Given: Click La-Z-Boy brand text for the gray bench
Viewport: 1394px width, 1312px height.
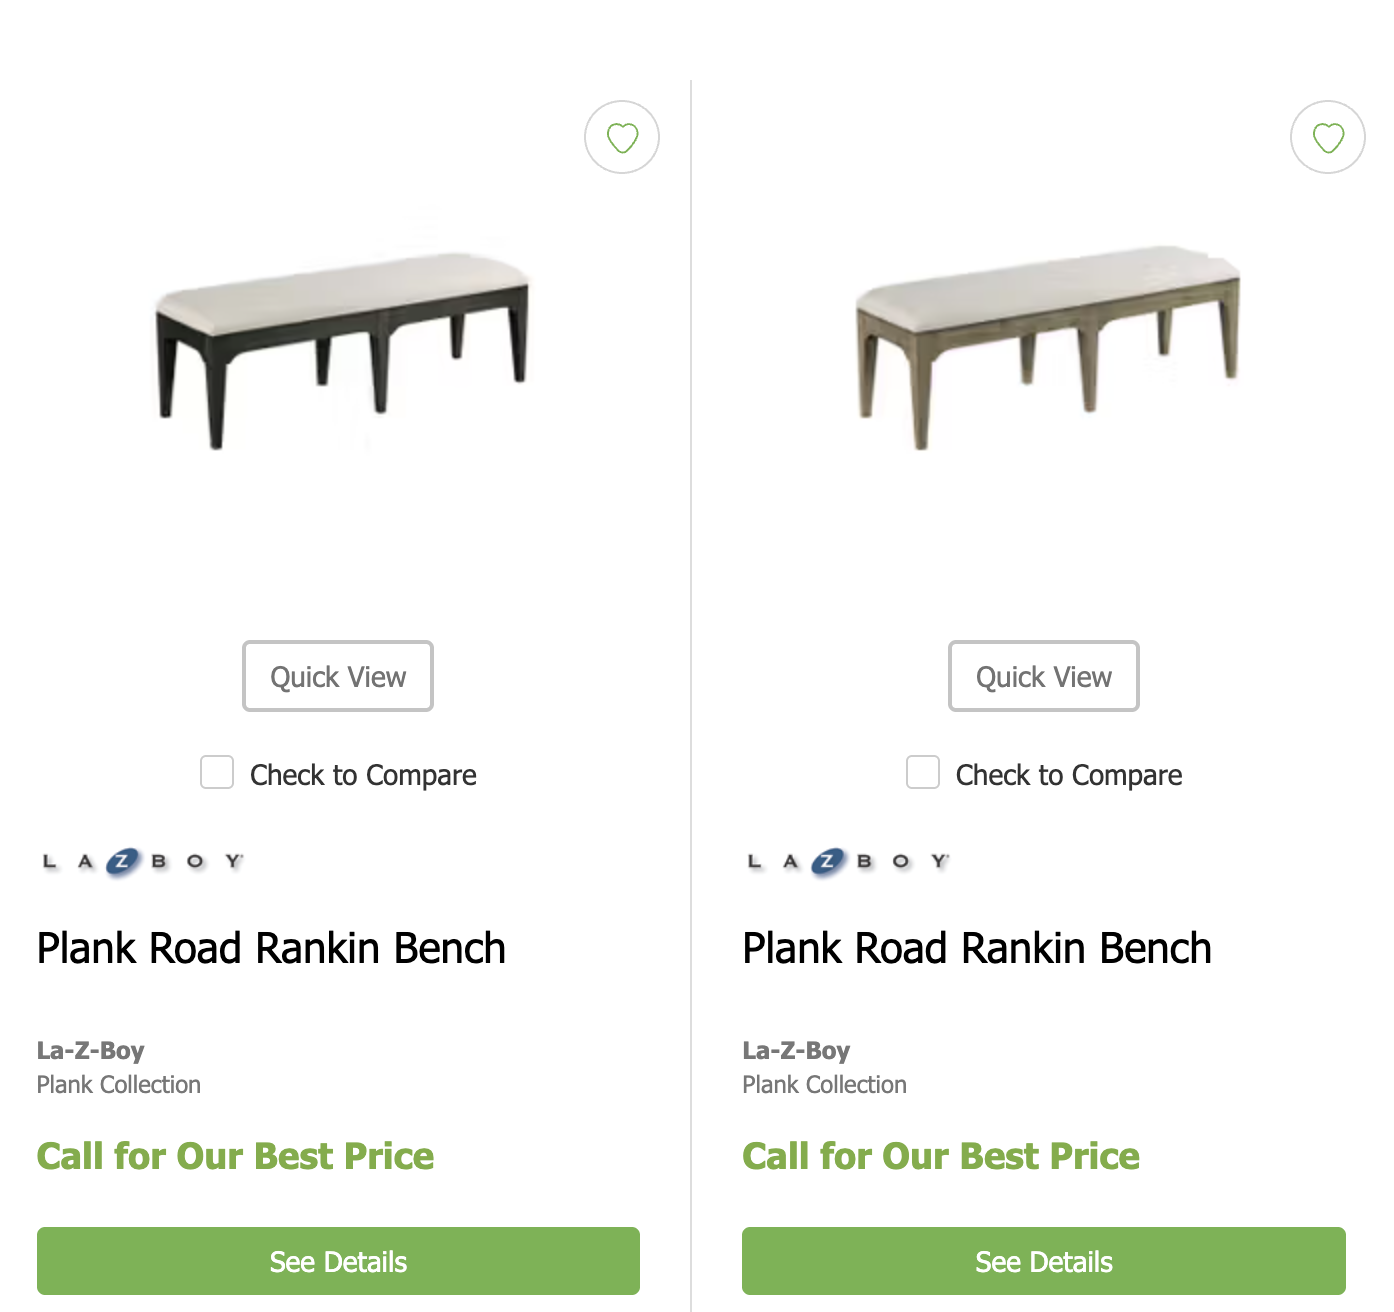Looking at the screenshot, I should 796,1050.
